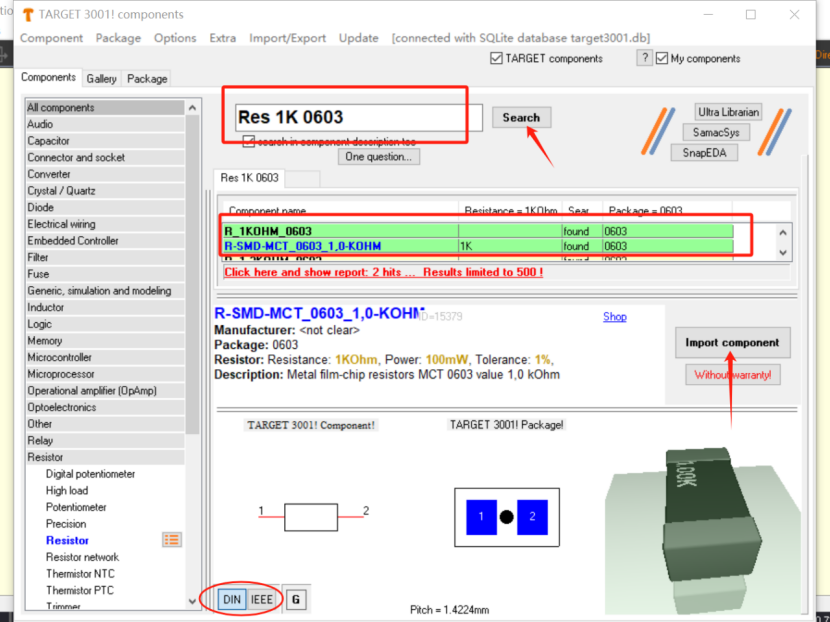Select All components category
830x622 pixels.
click(x=105, y=107)
